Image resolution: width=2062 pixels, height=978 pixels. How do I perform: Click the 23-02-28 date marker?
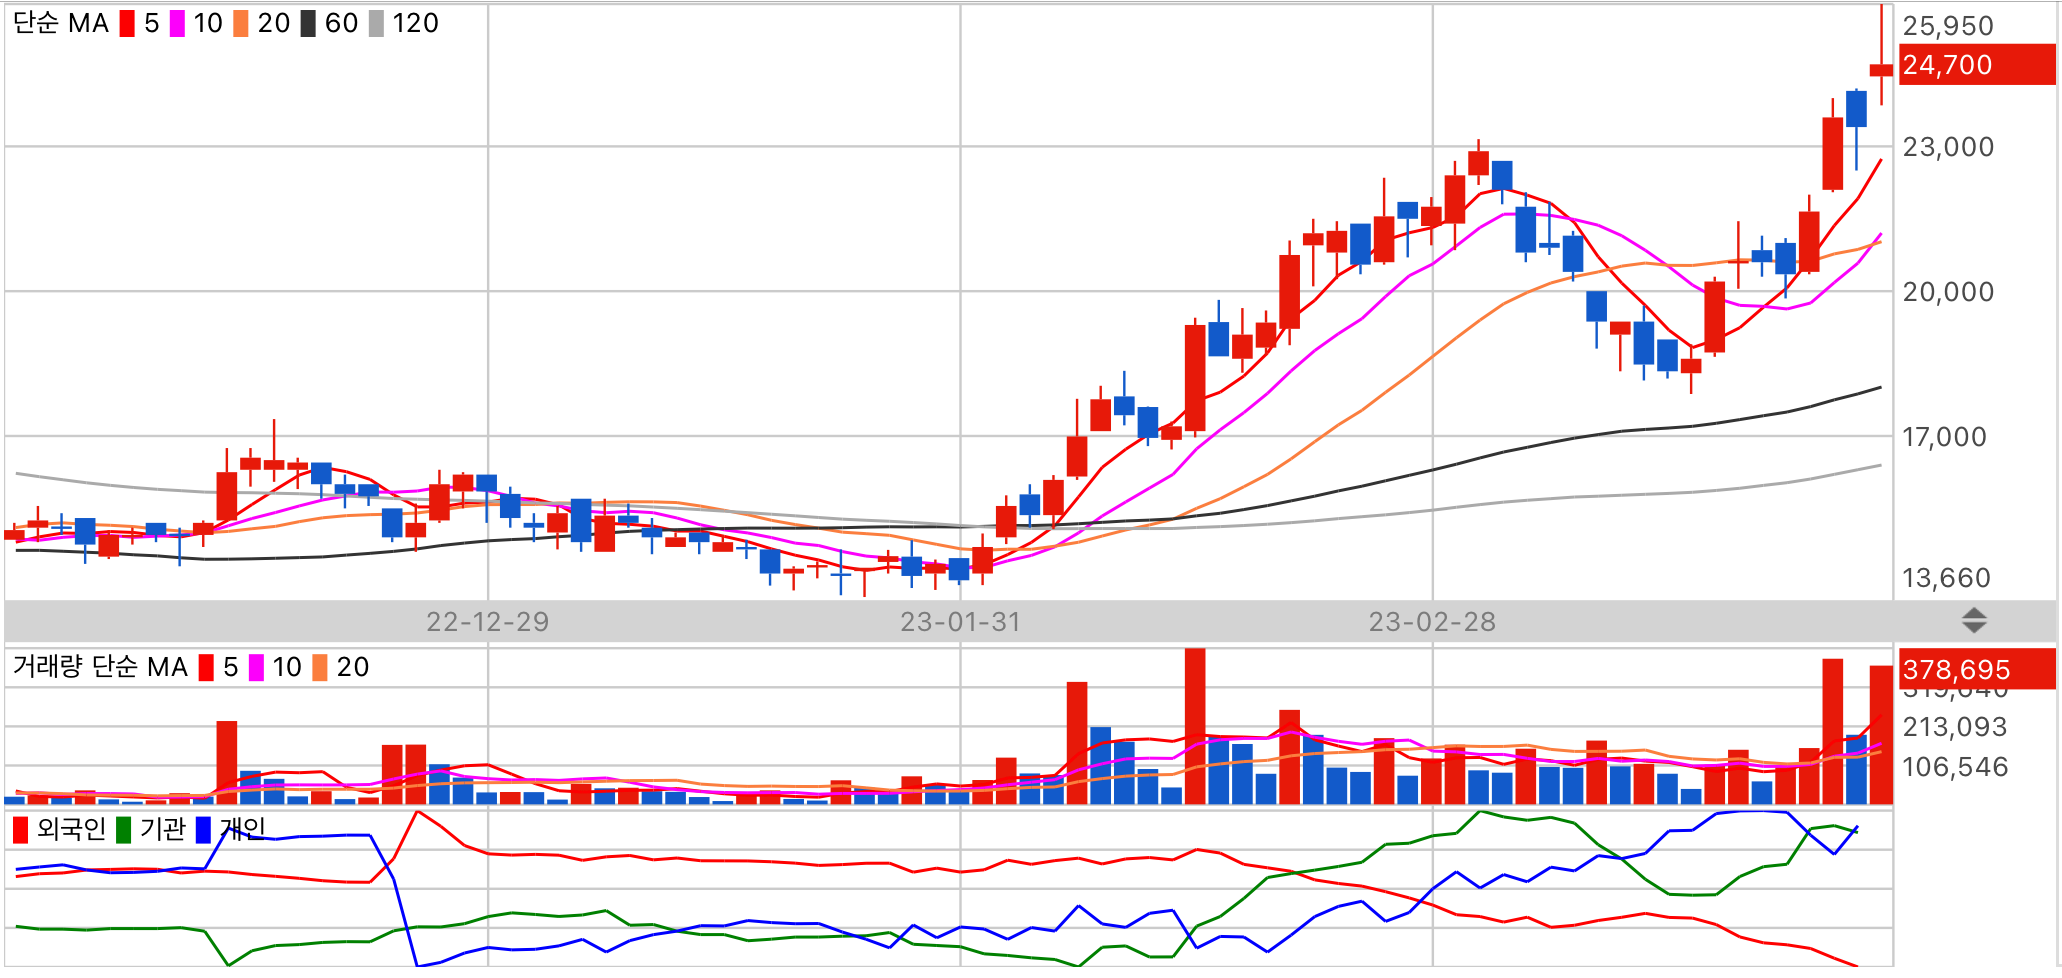tap(1432, 622)
